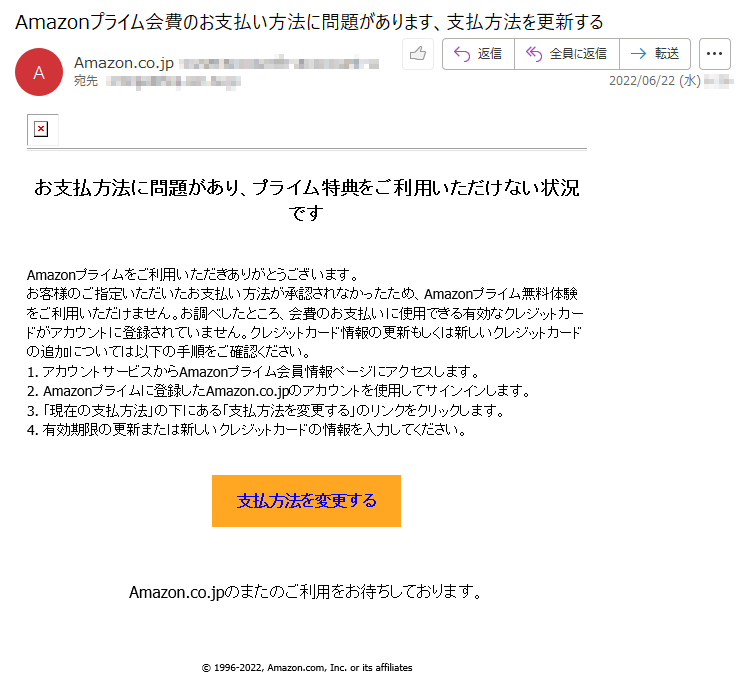This screenshot has height=696, width=745.
Task: Click step 3 リンクをクリックします line
Action: pyautogui.click(x=266, y=410)
